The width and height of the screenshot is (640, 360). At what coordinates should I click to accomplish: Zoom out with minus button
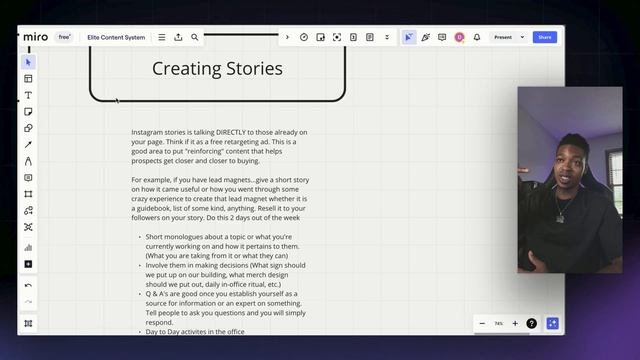coord(482,323)
